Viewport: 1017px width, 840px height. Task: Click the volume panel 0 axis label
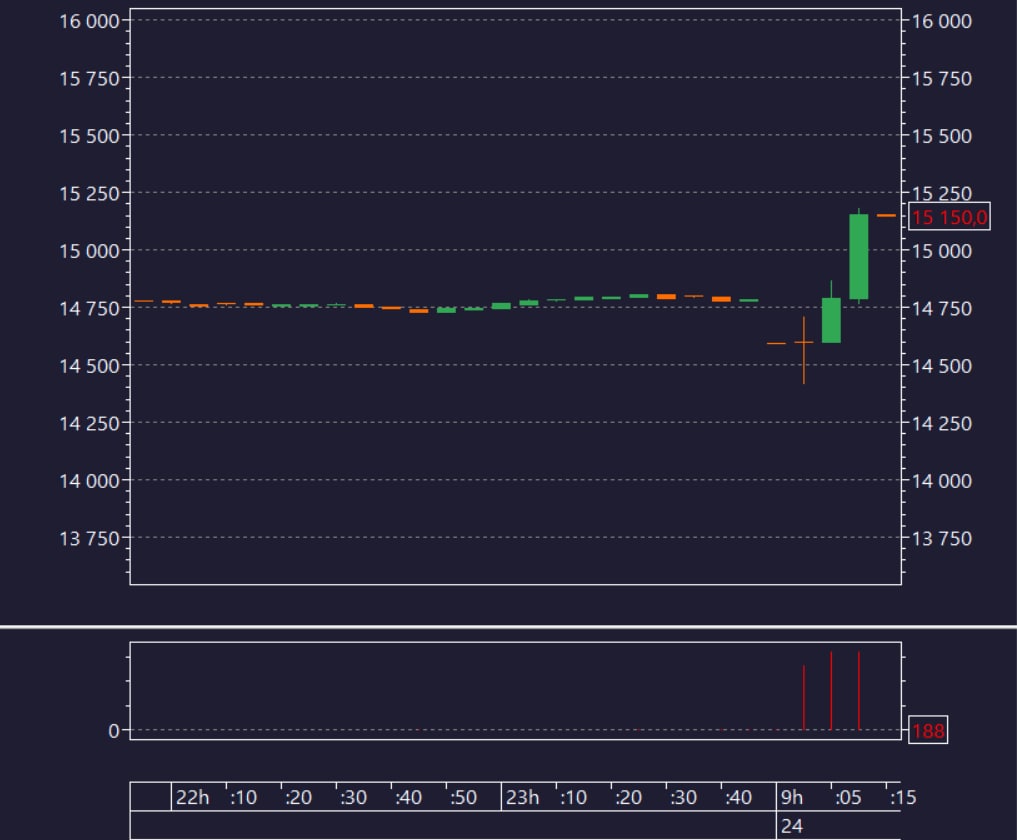click(x=114, y=731)
